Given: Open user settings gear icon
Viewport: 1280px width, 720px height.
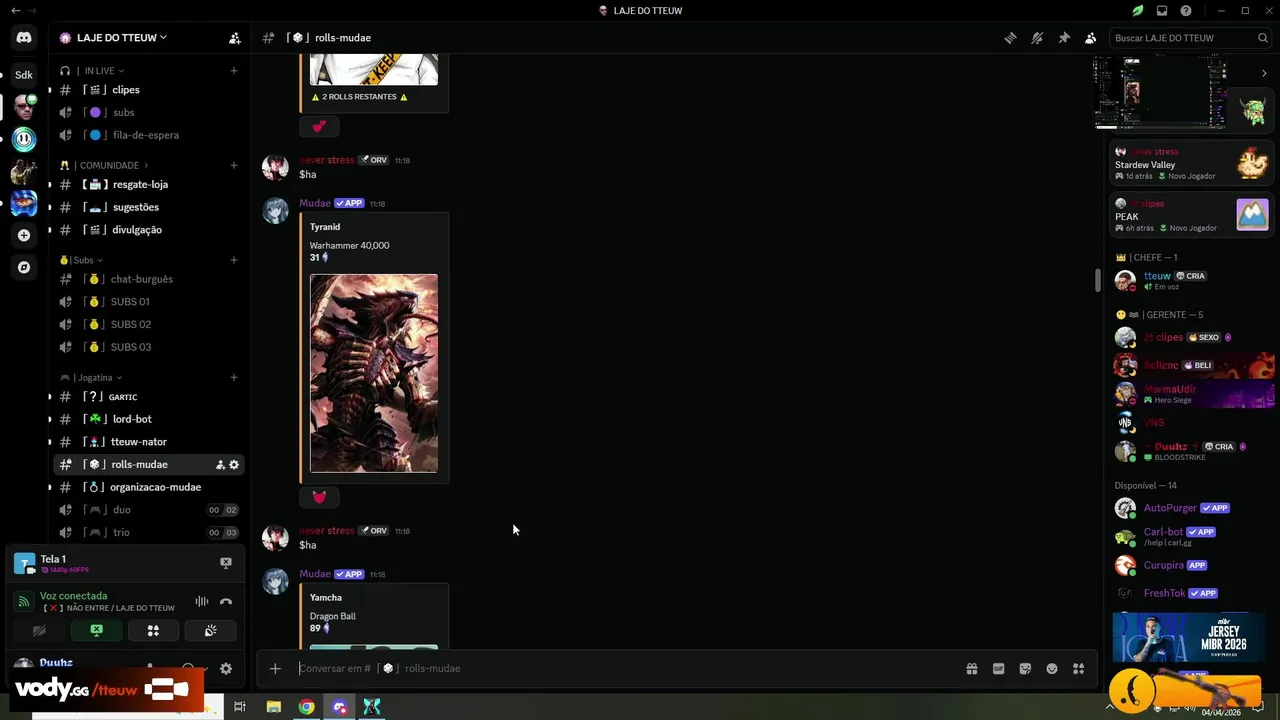Looking at the screenshot, I should [226, 669].
